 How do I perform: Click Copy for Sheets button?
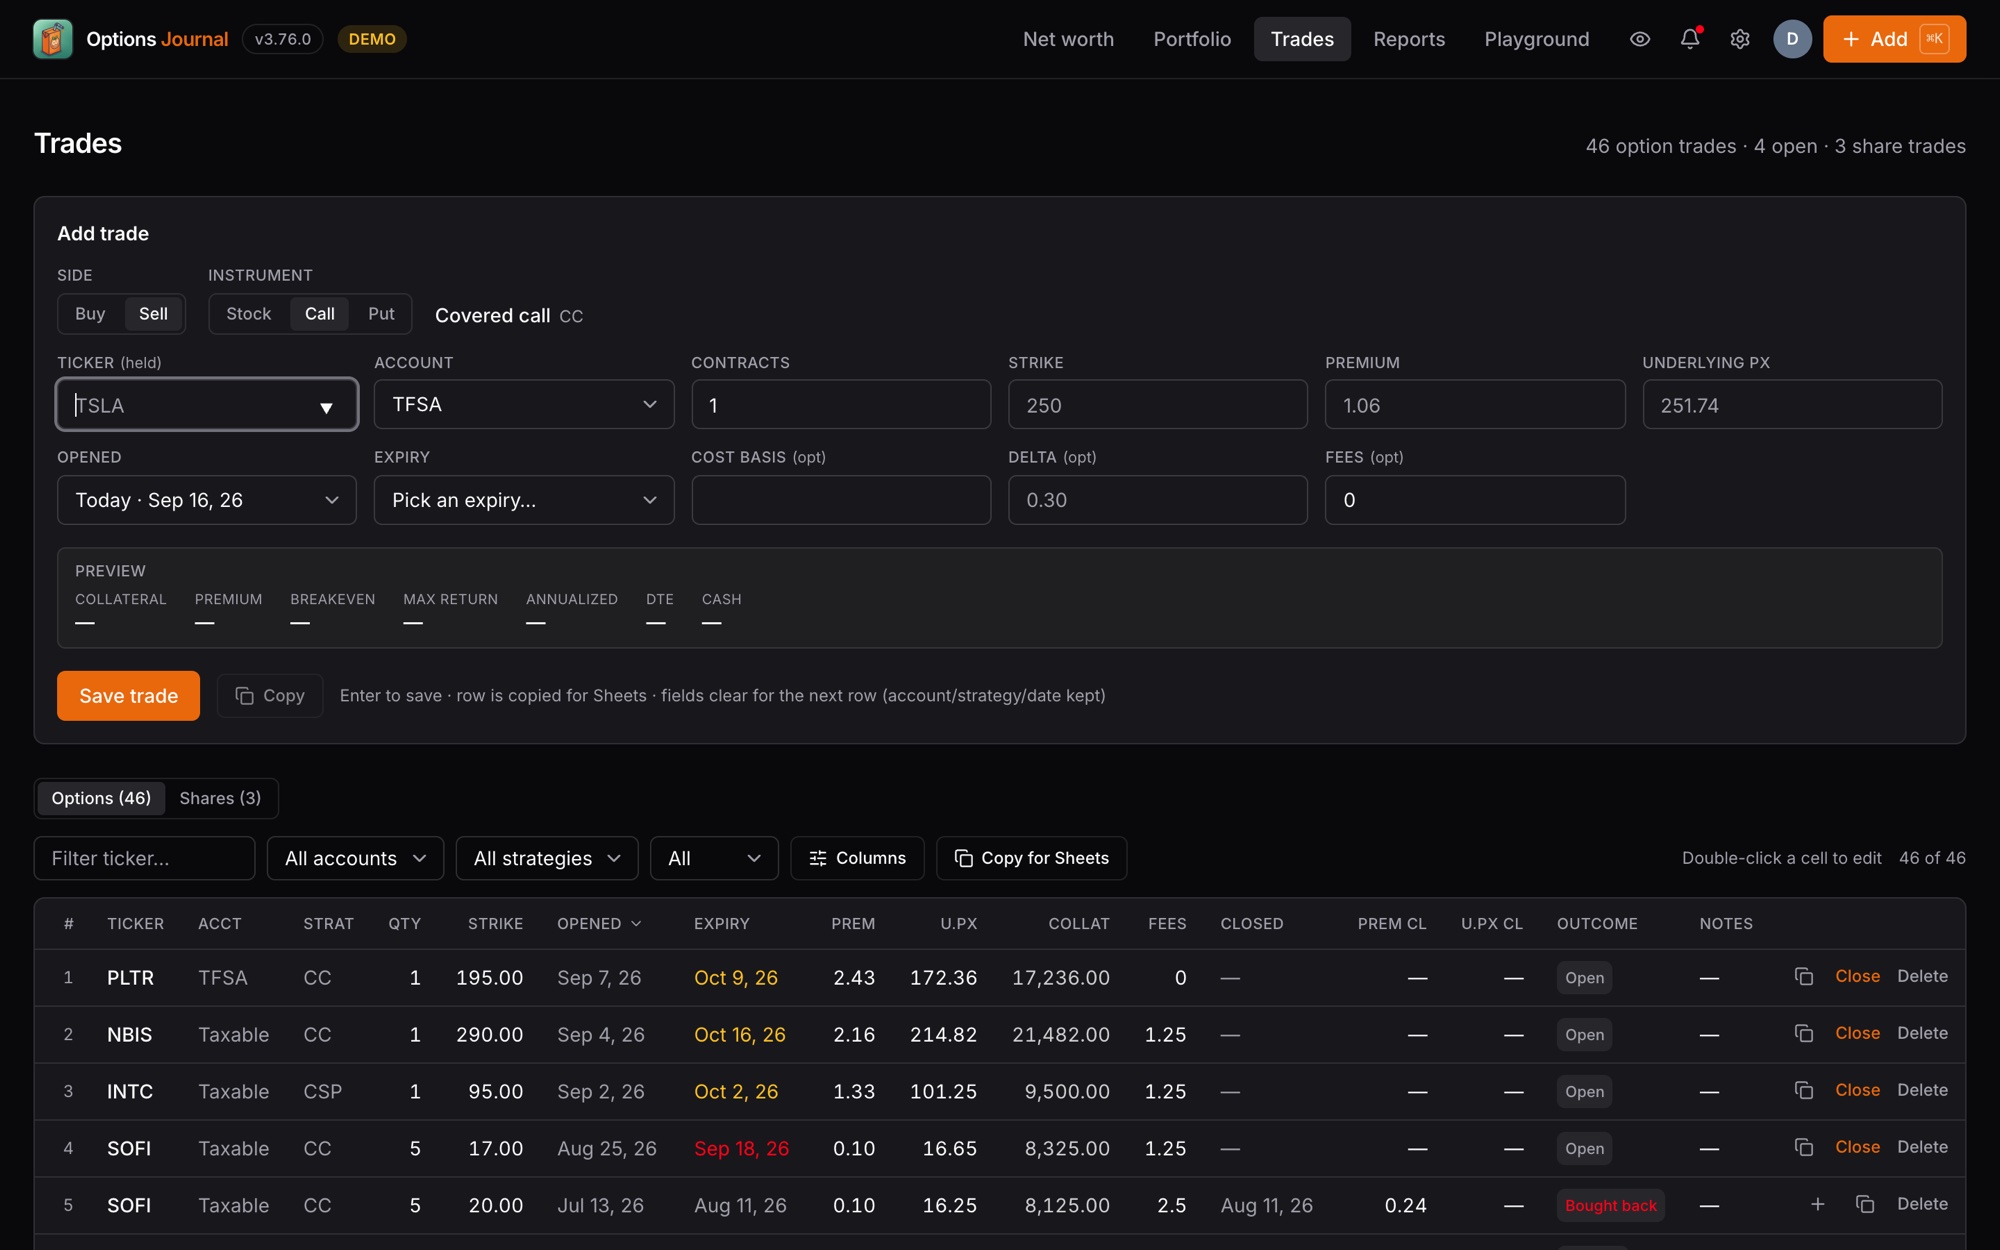tap(1031, 858)
